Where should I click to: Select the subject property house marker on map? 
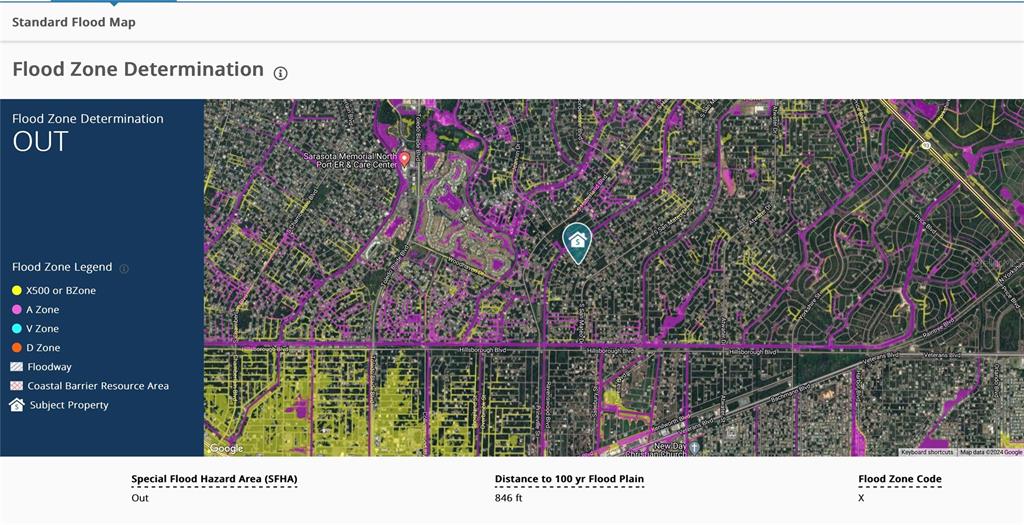(x=576, y=241)
